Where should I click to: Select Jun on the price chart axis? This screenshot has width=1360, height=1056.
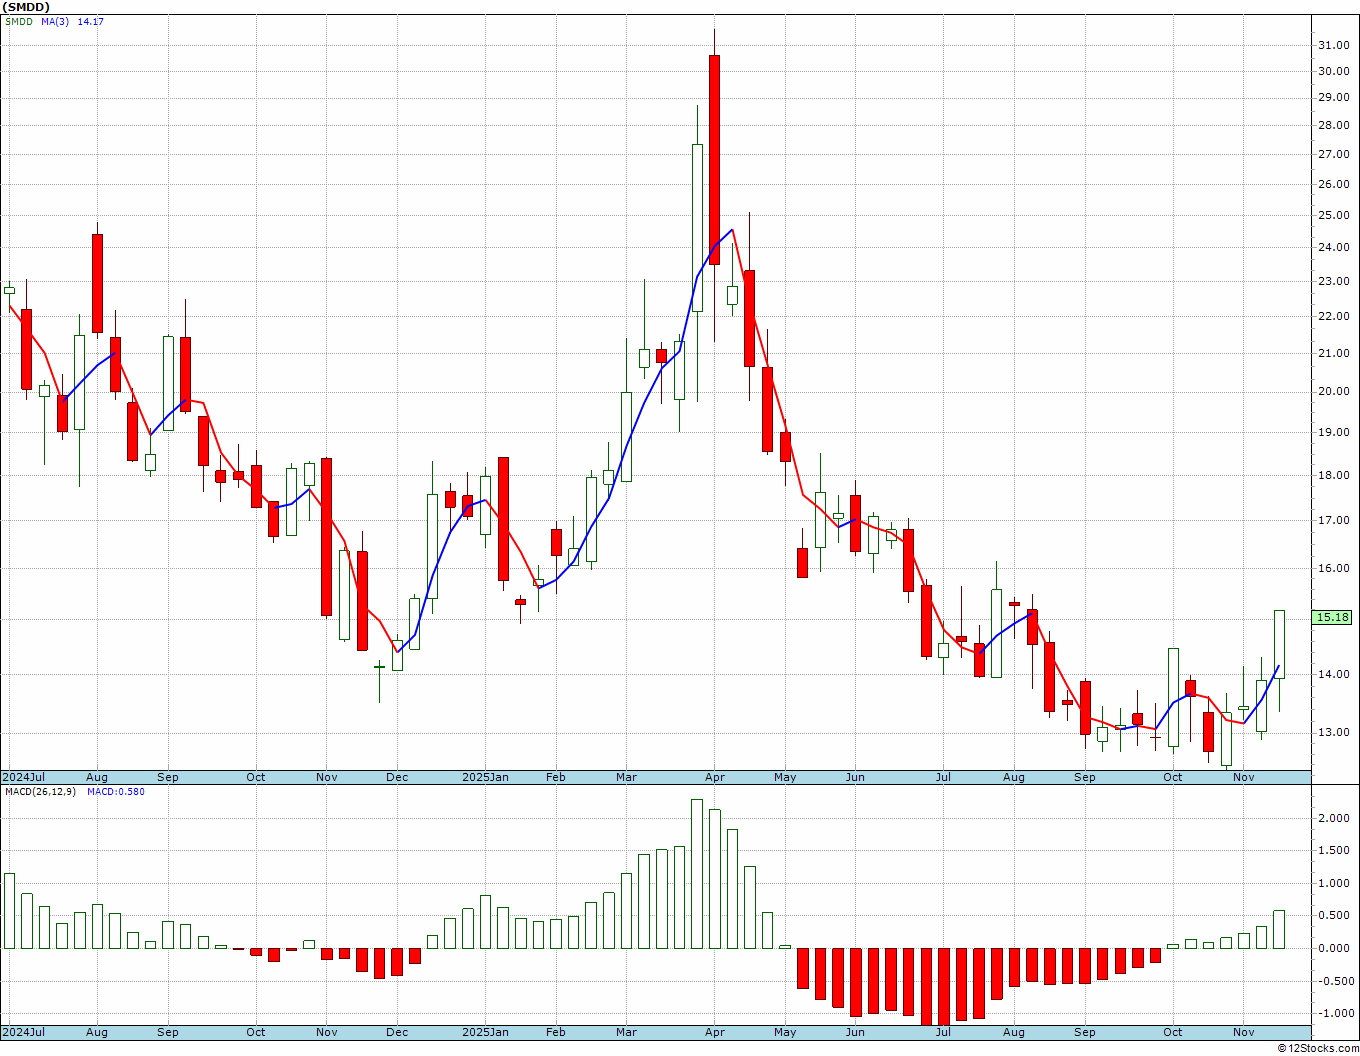[855, 777]
